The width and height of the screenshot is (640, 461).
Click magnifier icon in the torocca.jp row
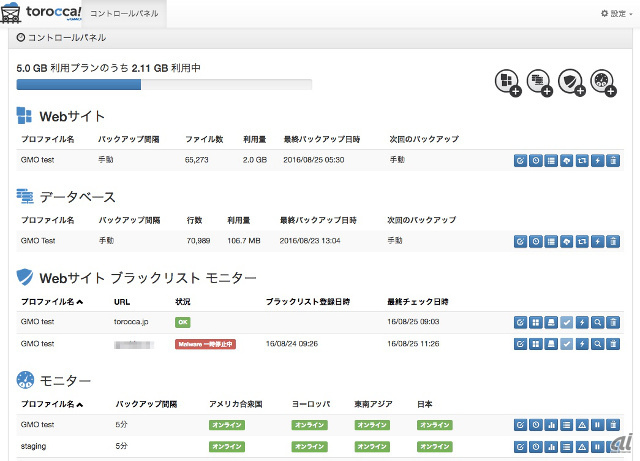[598, 322]
